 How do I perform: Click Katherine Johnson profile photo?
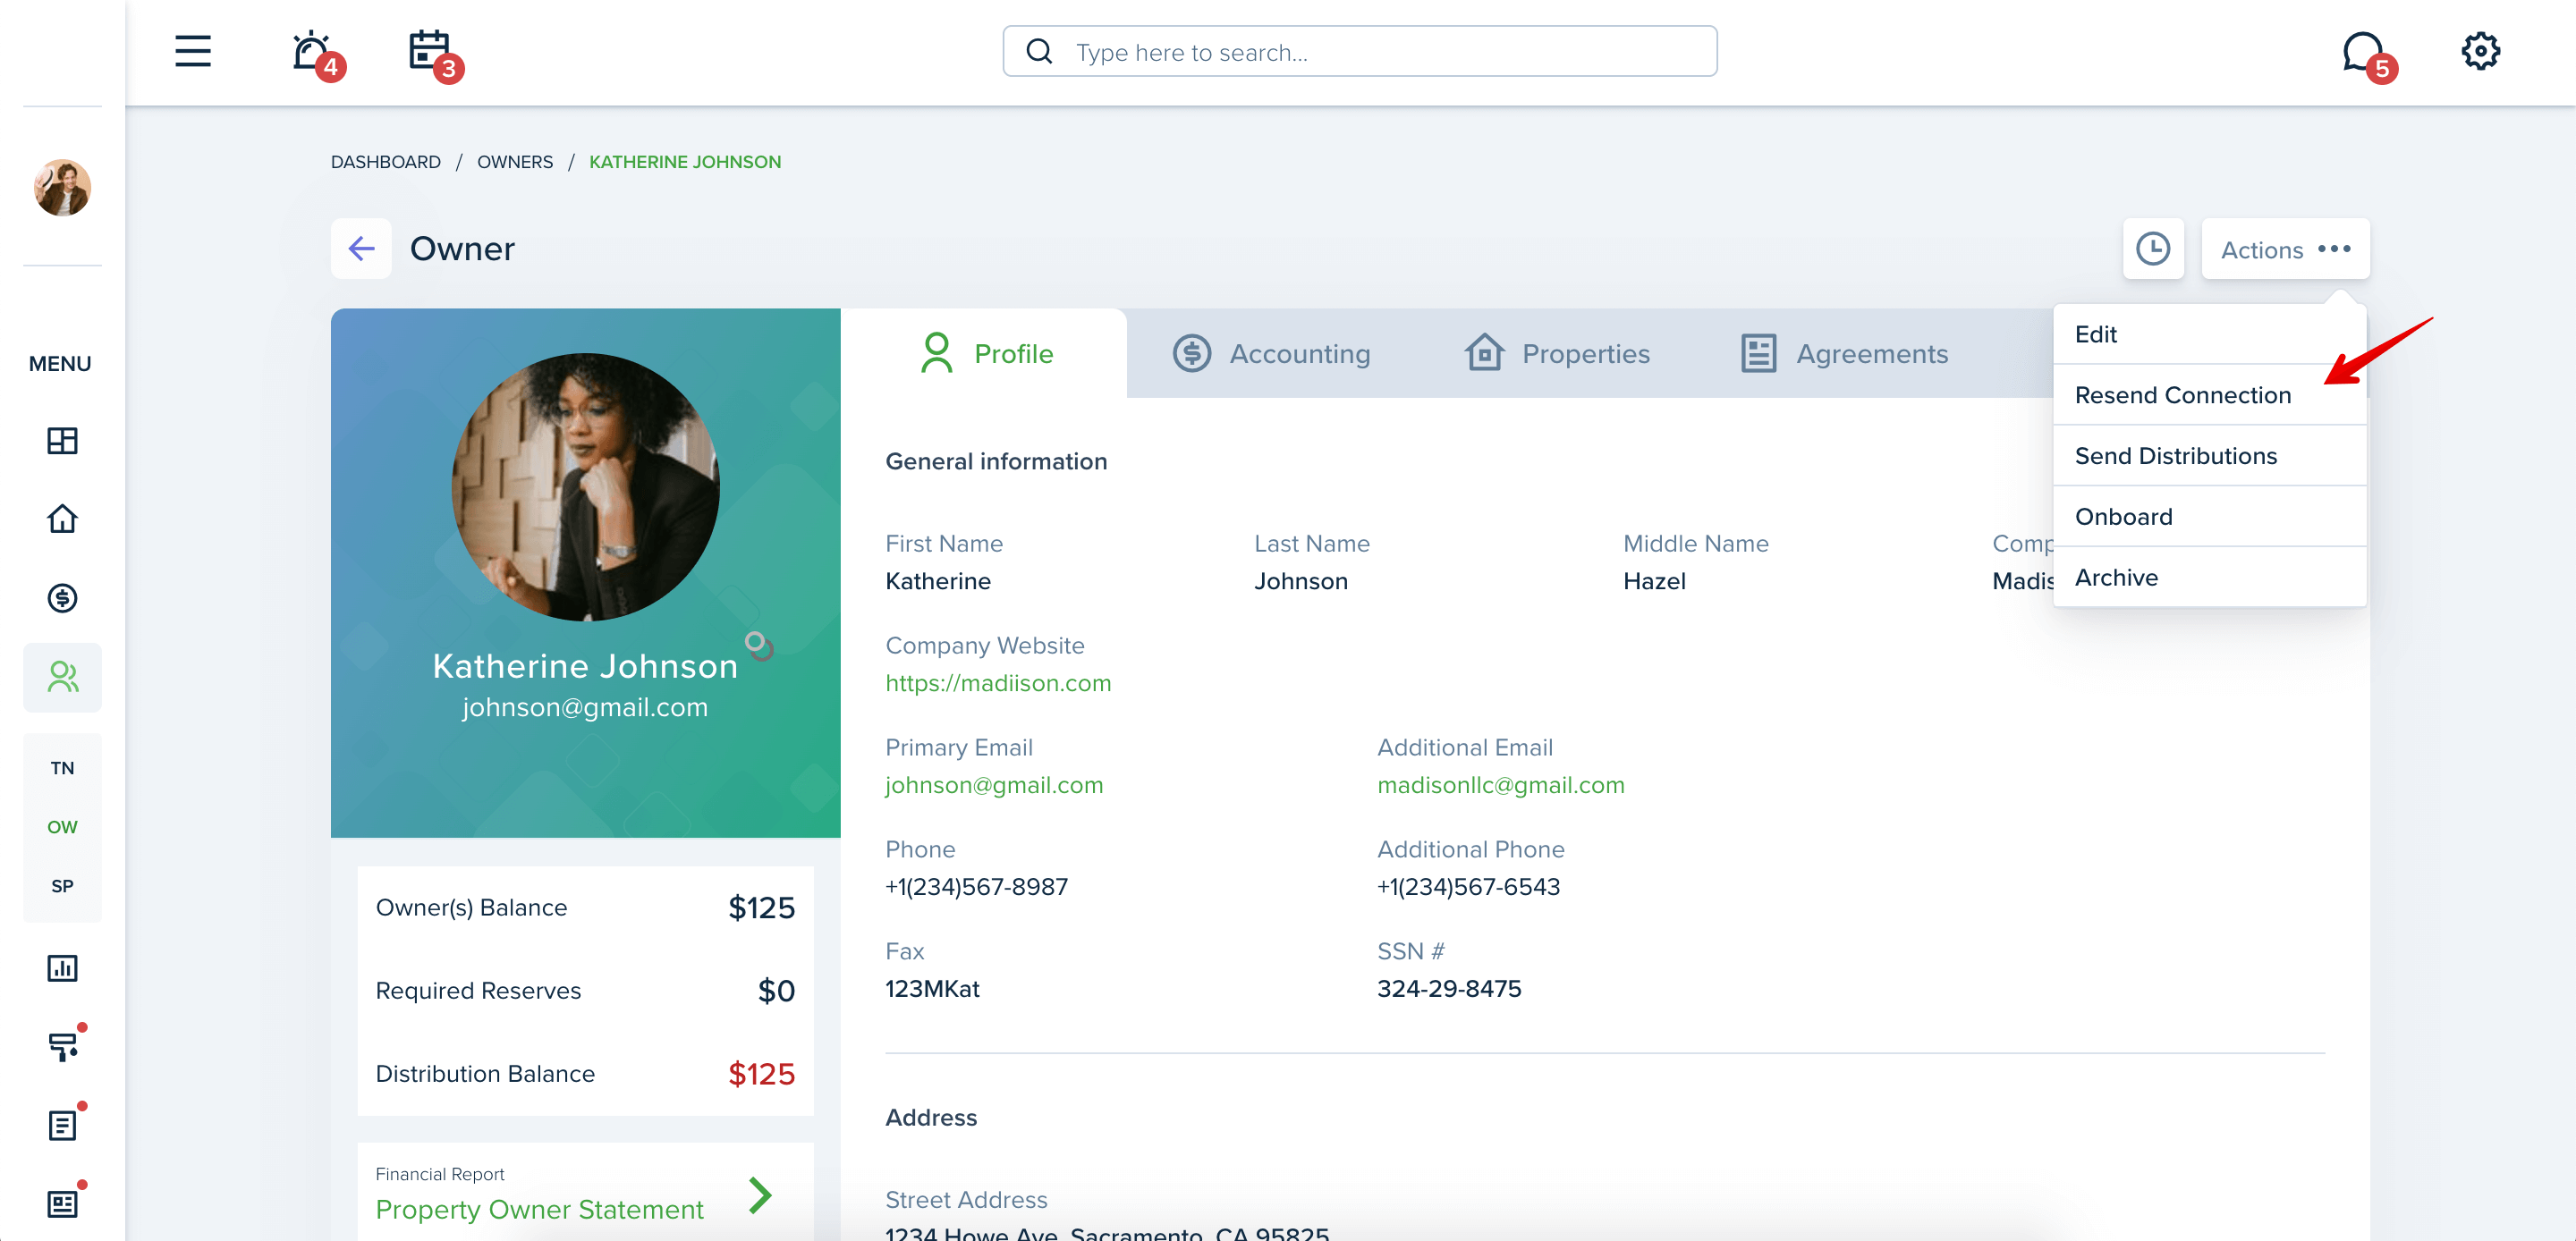pyautogui.click(x=585, y=487)
